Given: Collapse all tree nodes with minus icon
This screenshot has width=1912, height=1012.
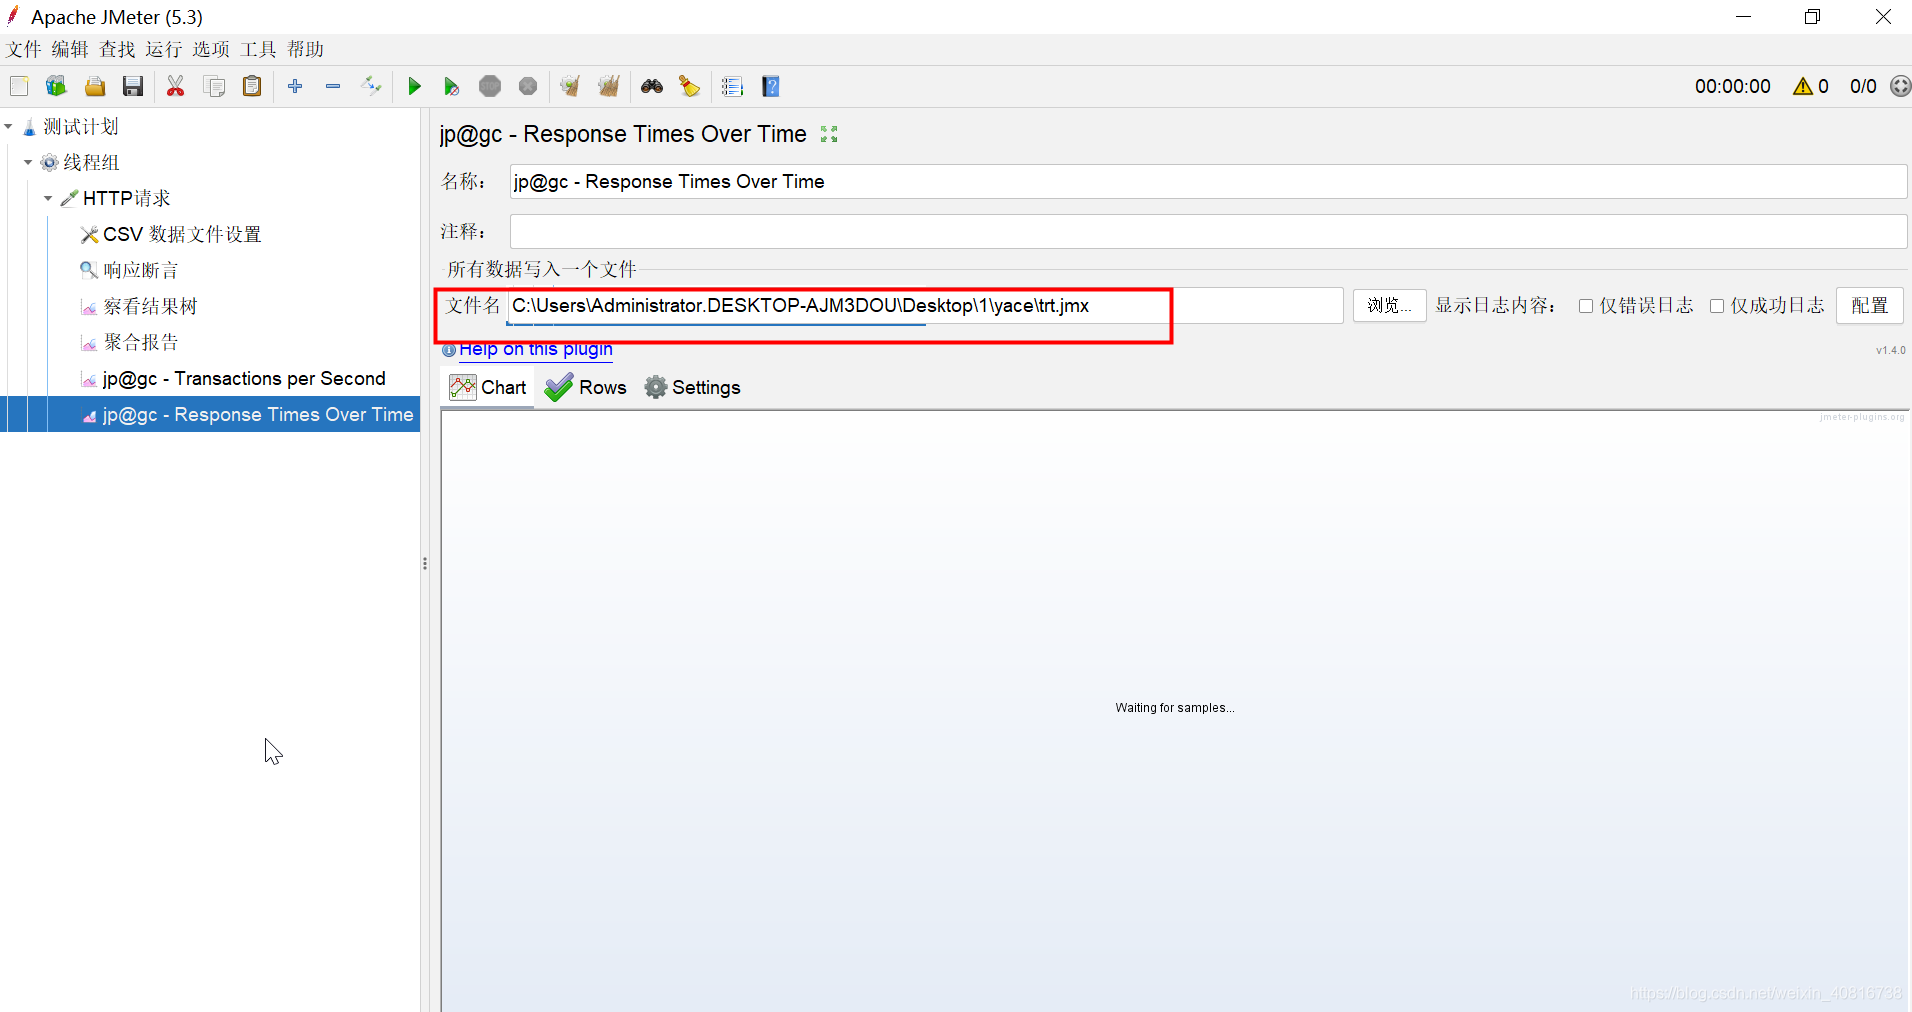Looking at the screenshot, I should pyautogui.click(x=333, y=86).
